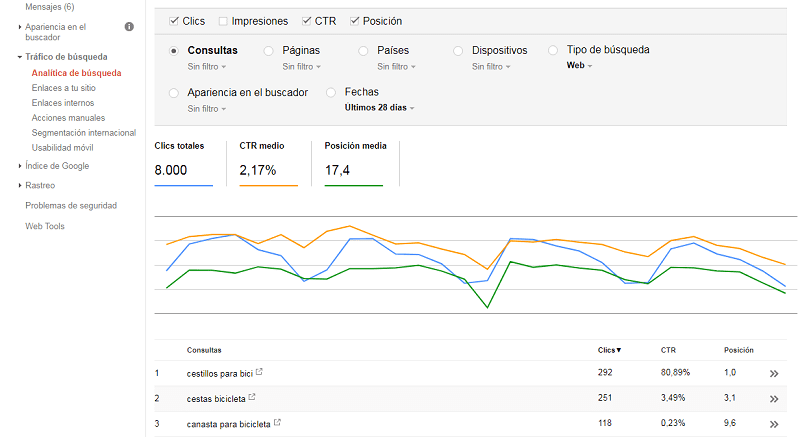
Task: Expand details arrows for cestas bicicleta row
Action: coord(773,399)
